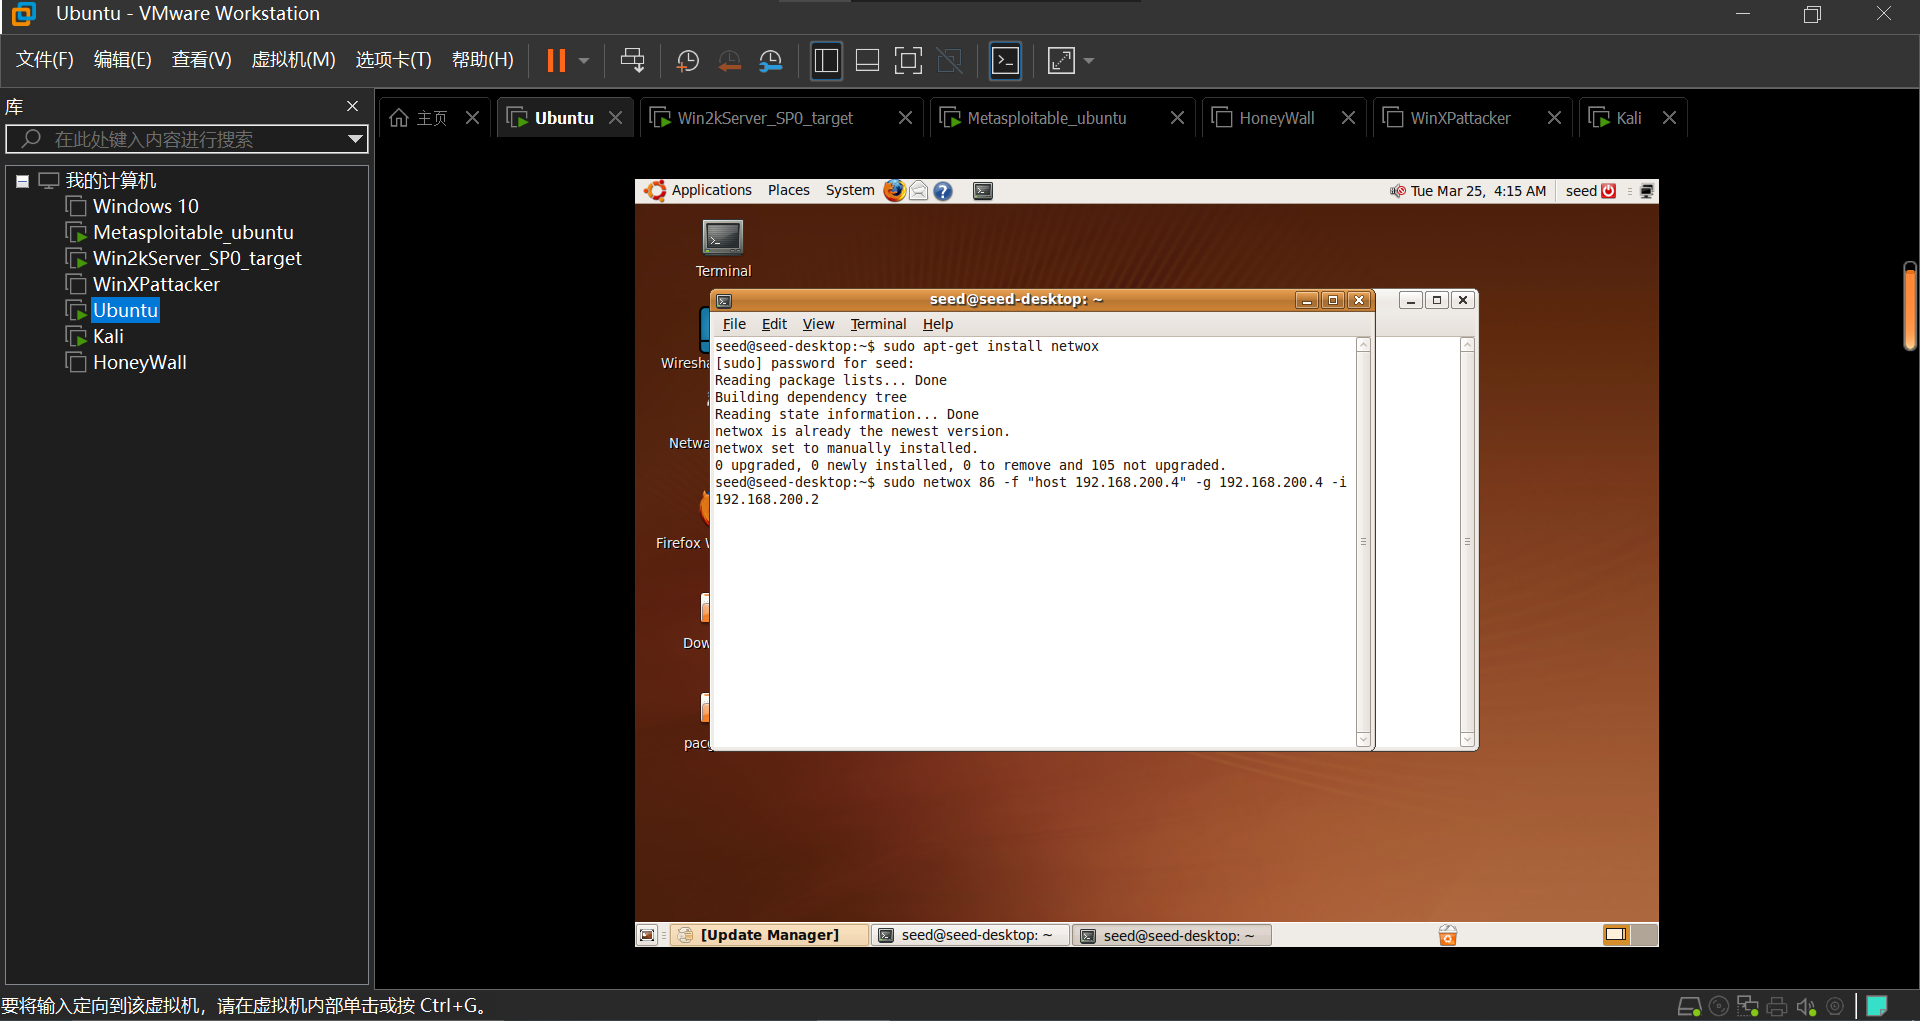Open the 帮助(H) menu
This screenshot has height=1021, width=1920.
(482, 60)
